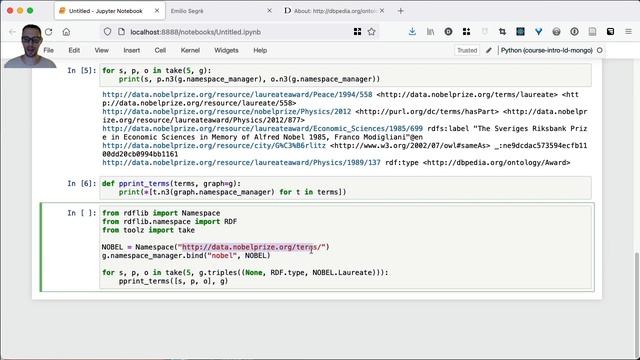This screenshot has height=360, width=640.
Task: Open the View menu
Action: point(101,50)
